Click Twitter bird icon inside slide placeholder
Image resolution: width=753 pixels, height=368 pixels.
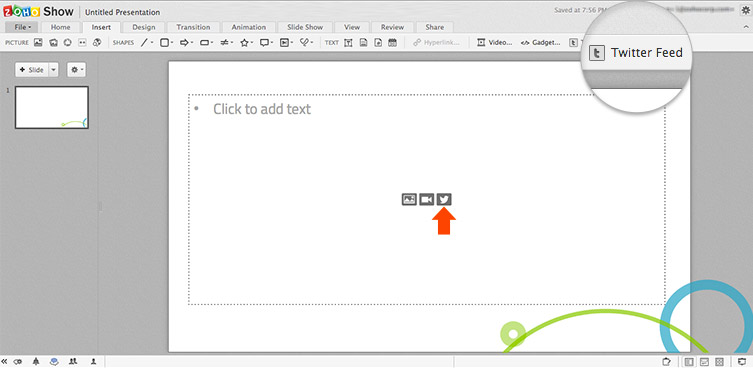coord(444,199)
